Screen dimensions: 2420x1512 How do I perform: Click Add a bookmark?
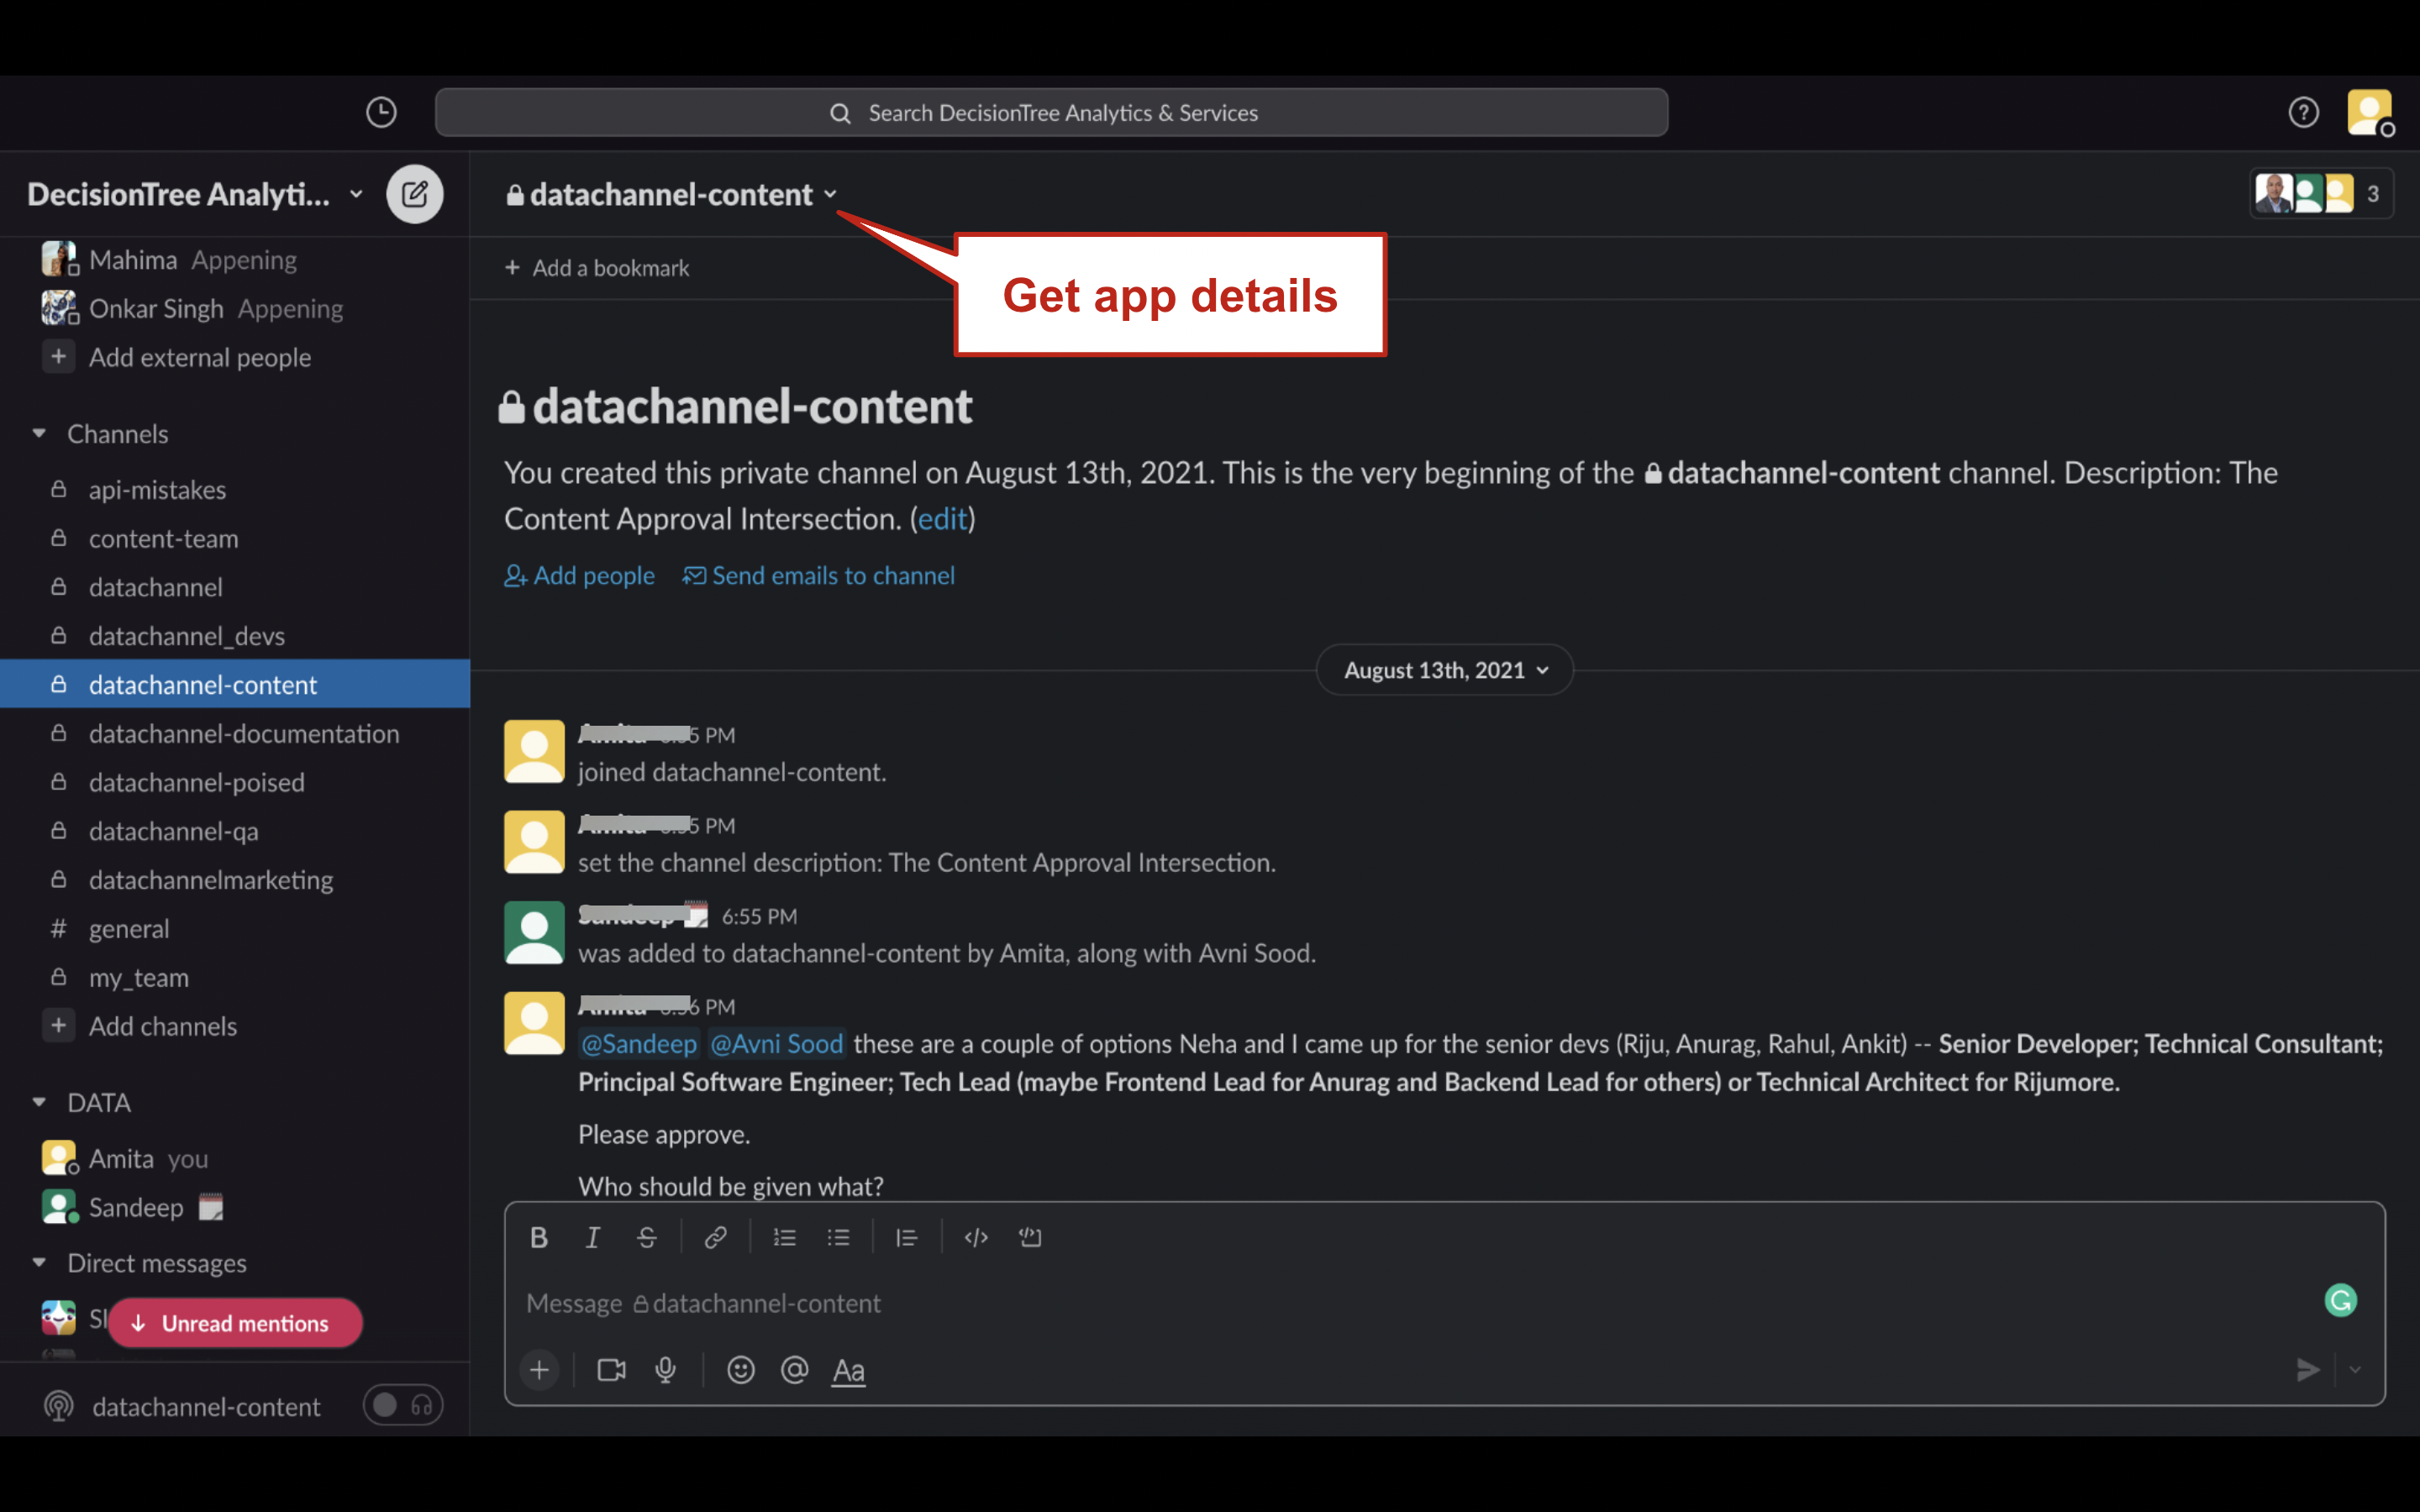tap(597, 268)
